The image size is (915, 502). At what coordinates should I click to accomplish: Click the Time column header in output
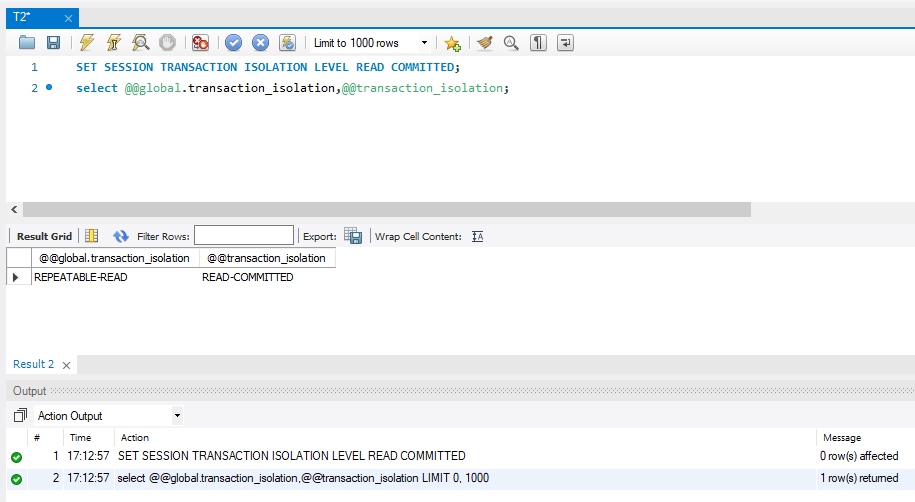tap(81, 438)
